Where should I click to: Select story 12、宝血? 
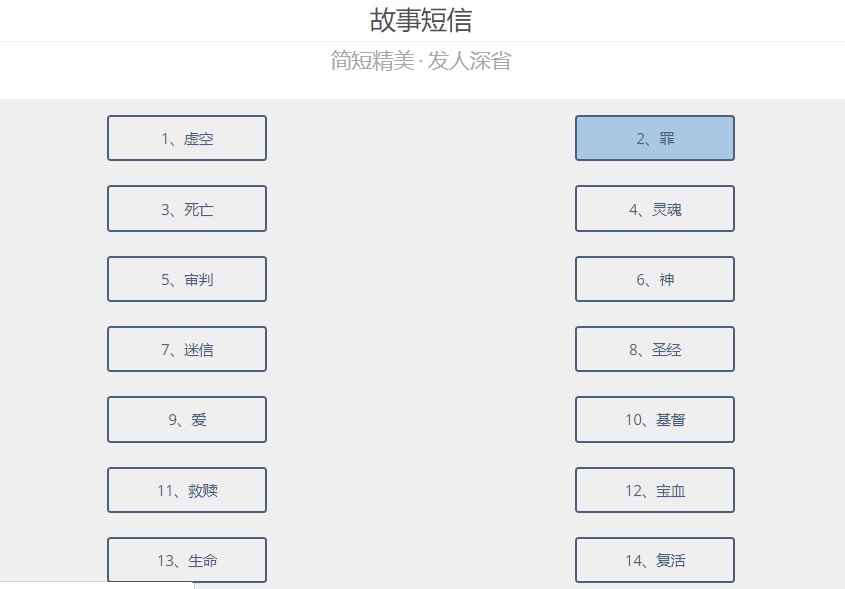coord(655,490)
